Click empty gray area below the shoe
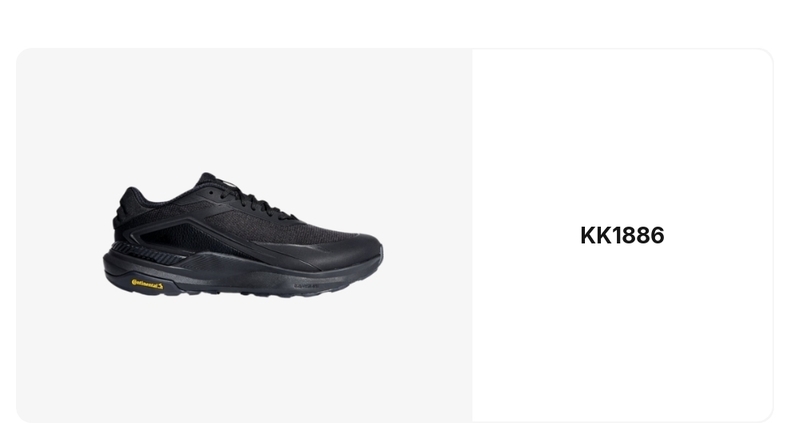 point(244,360)
